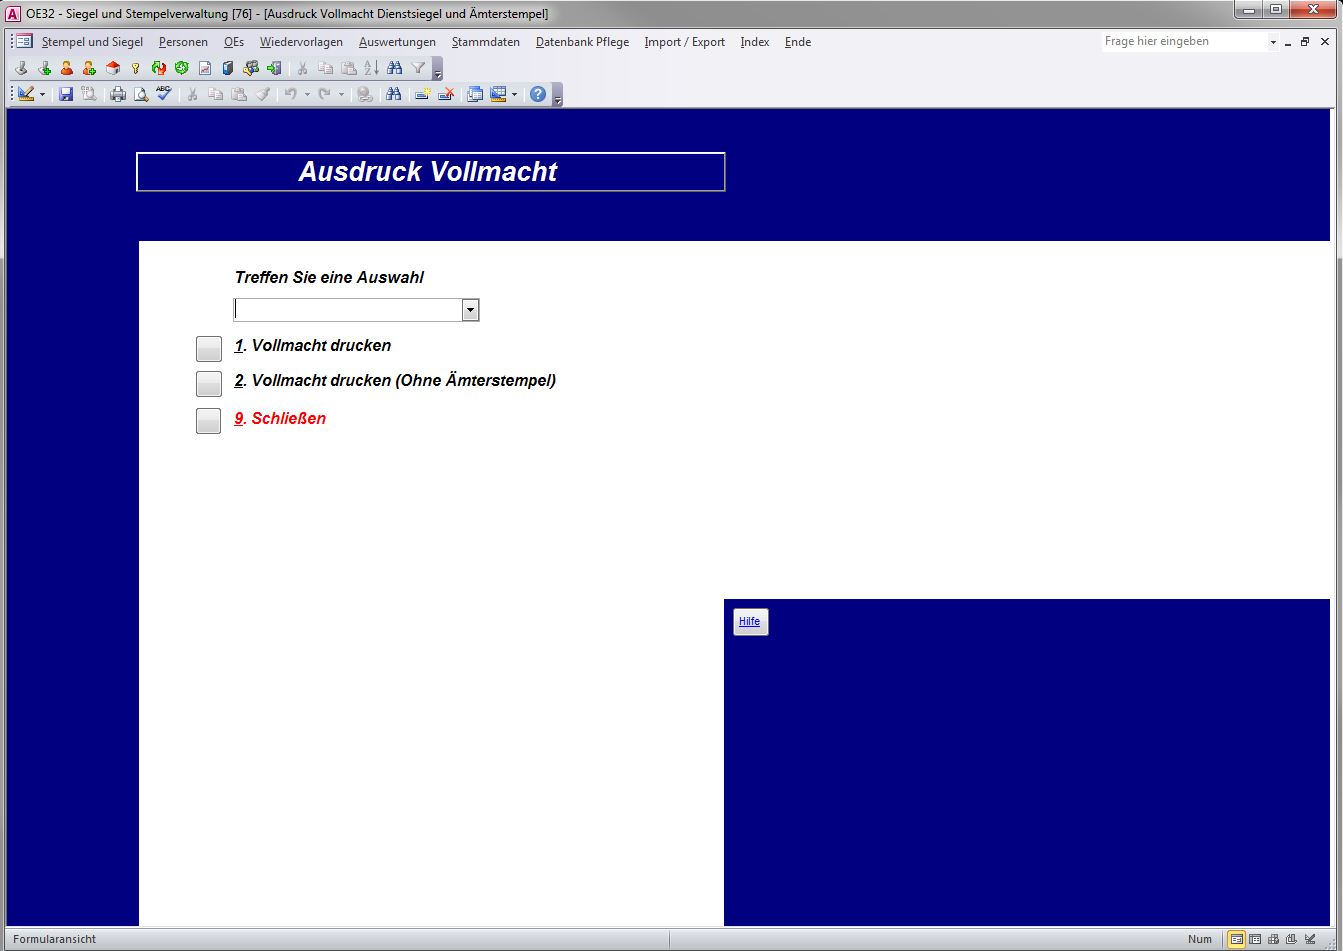Click the binoculars beside the new record icon

coord(394,94)
